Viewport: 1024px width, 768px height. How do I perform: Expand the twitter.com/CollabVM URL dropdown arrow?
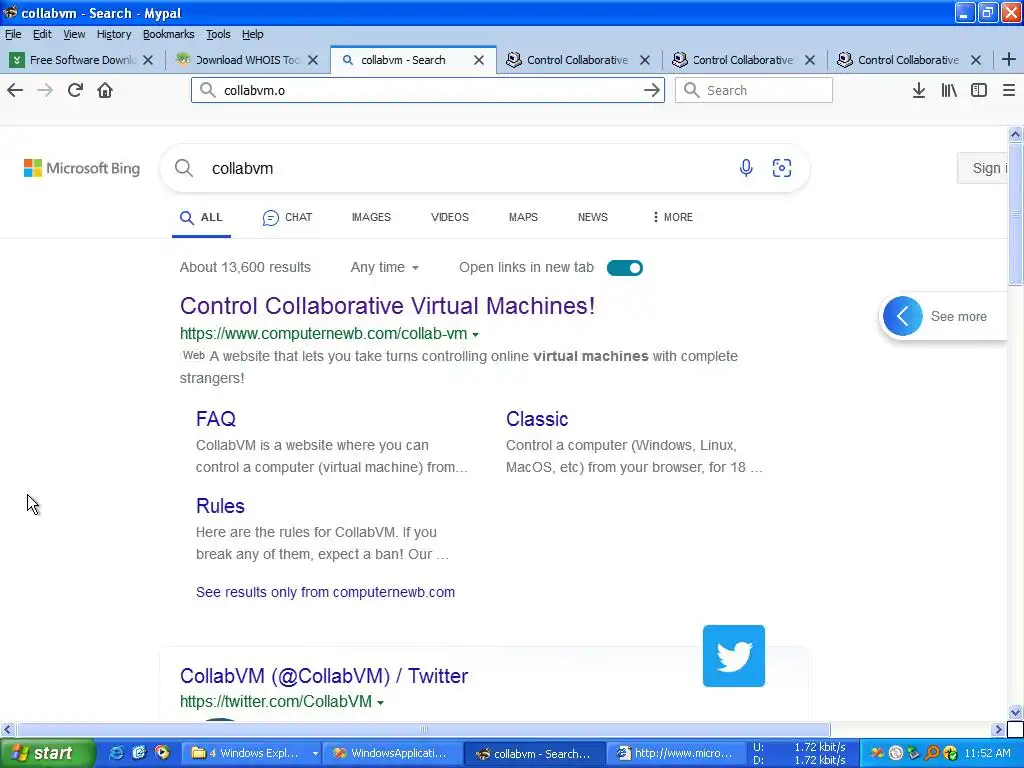[380, 703]
